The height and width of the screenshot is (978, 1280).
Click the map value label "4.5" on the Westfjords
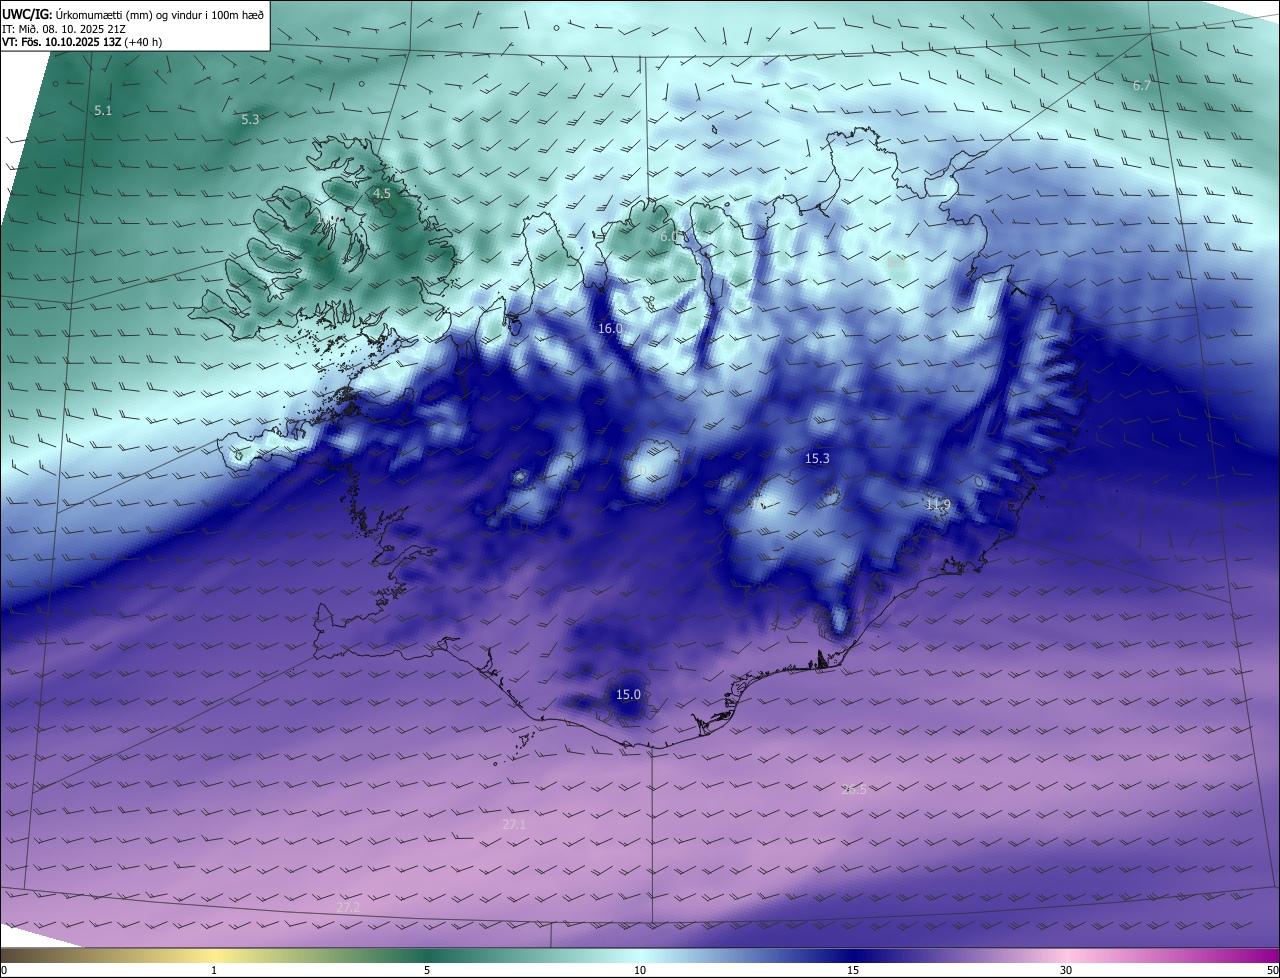pyautogui.click(x=382, y=194)
